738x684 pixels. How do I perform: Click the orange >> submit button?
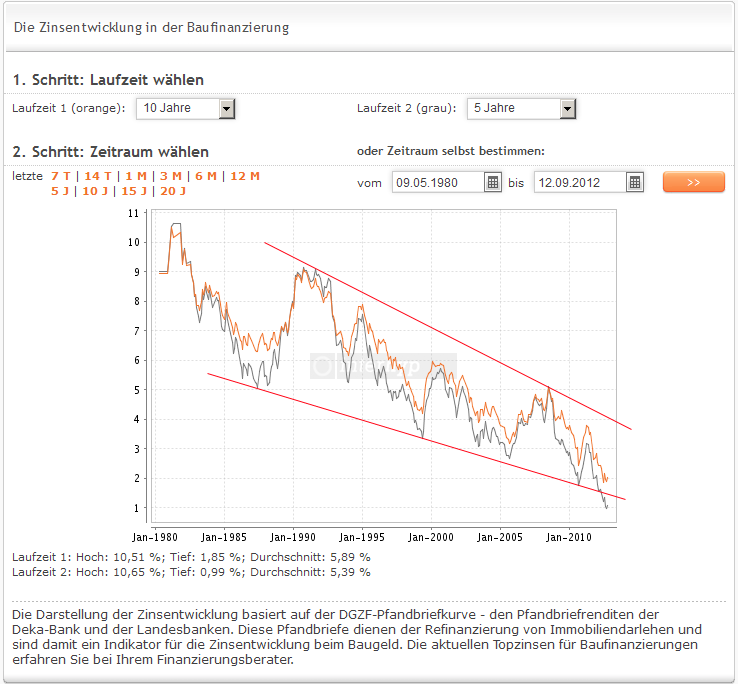(x=693, y=182)
